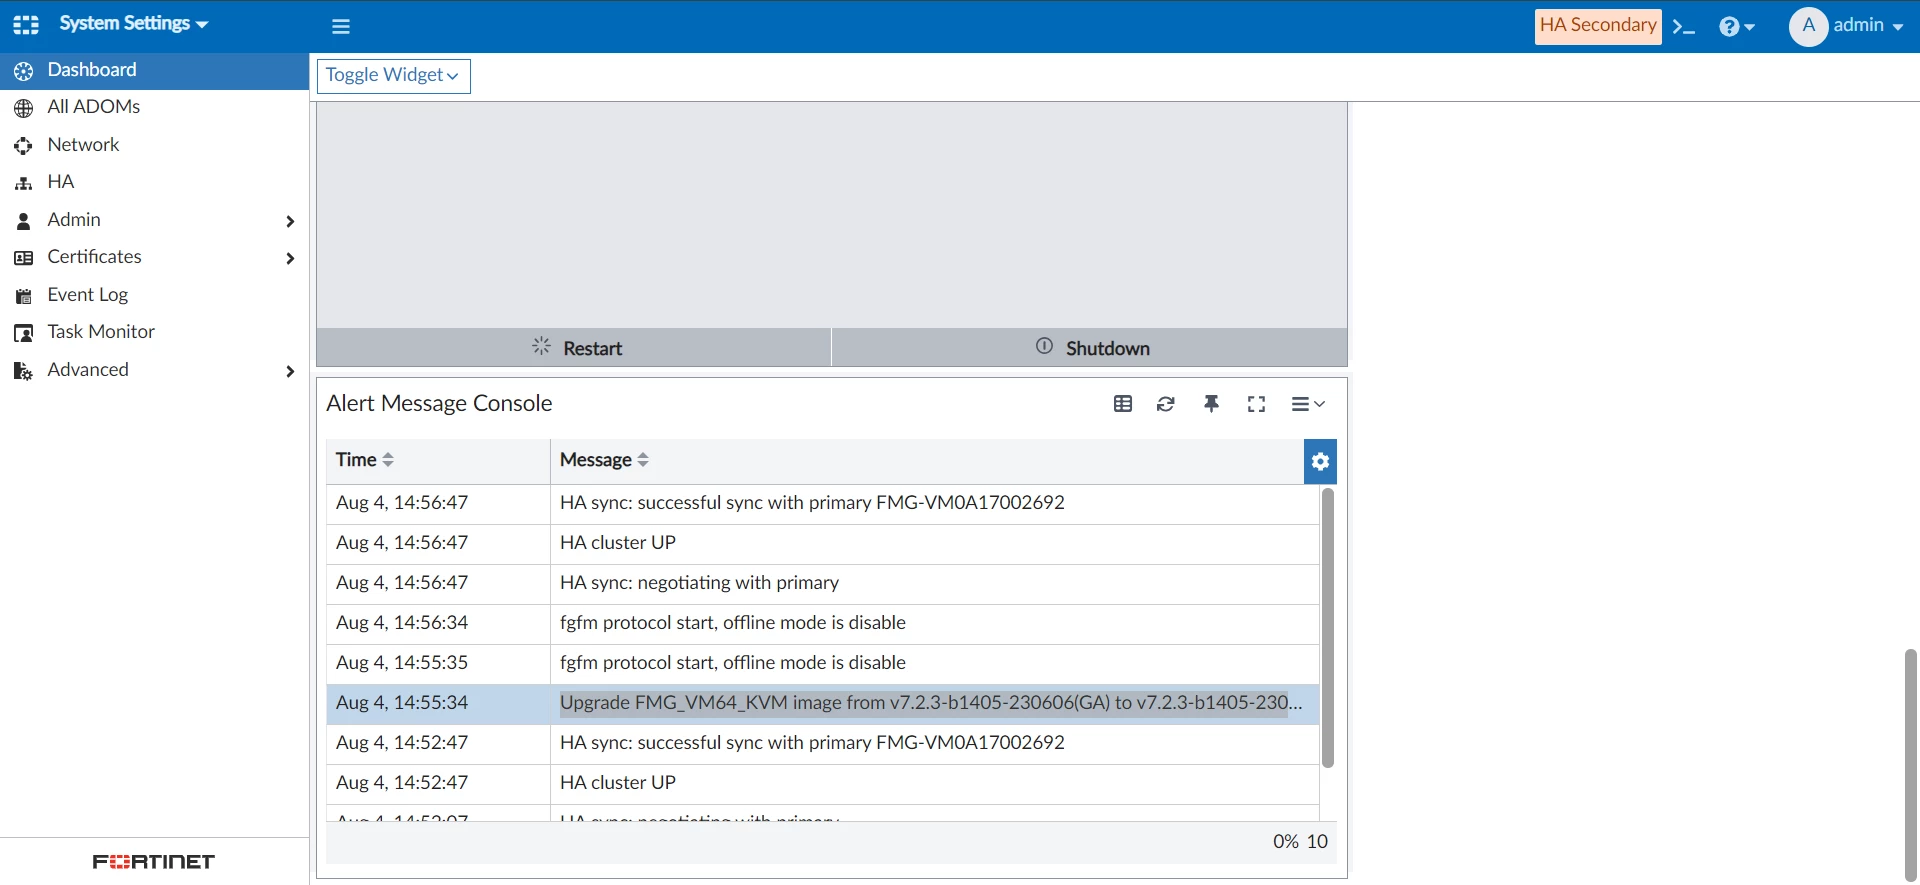
Task: Click the globe icon beside All ADOMs
Action: [24, 108]
